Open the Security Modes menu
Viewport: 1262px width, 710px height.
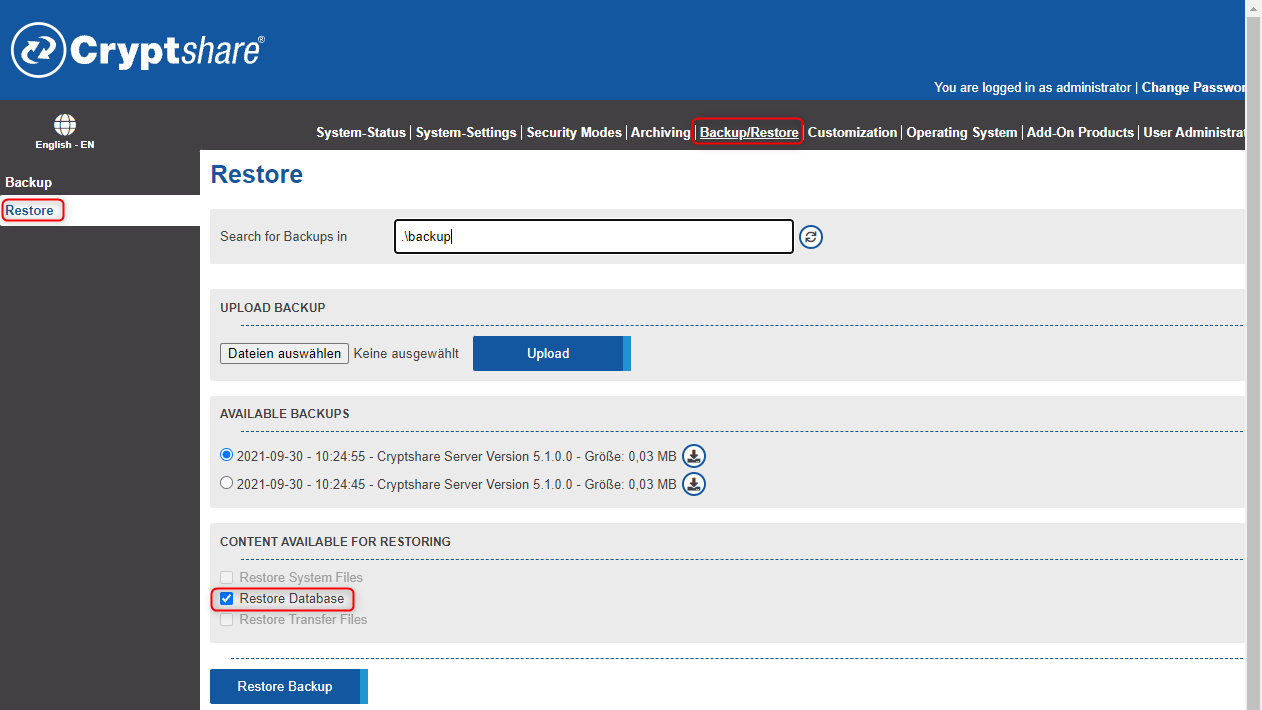(574, 132)
